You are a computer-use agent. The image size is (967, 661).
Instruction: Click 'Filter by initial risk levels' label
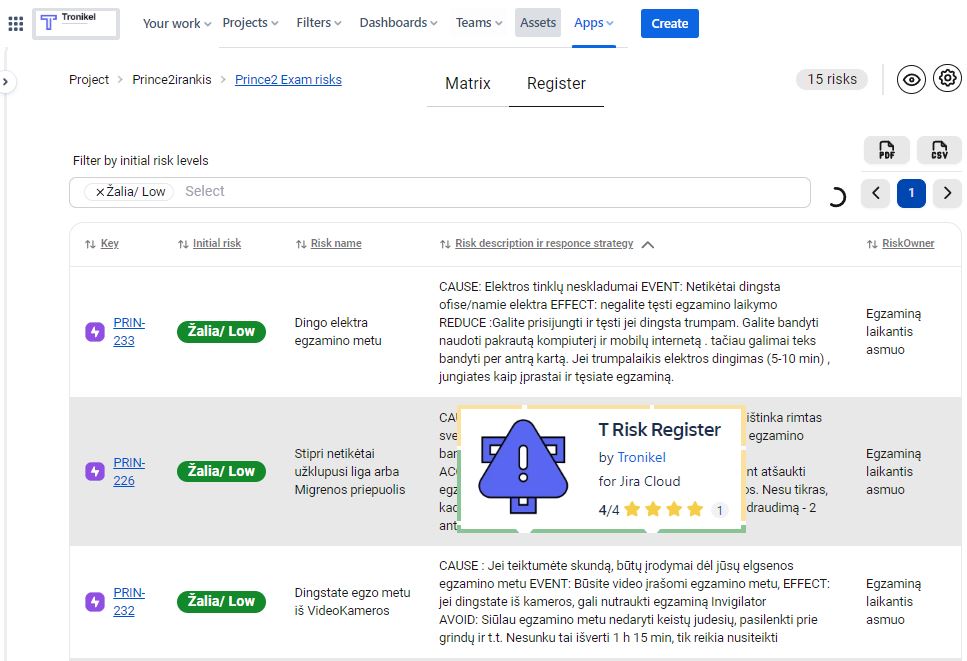141,161
